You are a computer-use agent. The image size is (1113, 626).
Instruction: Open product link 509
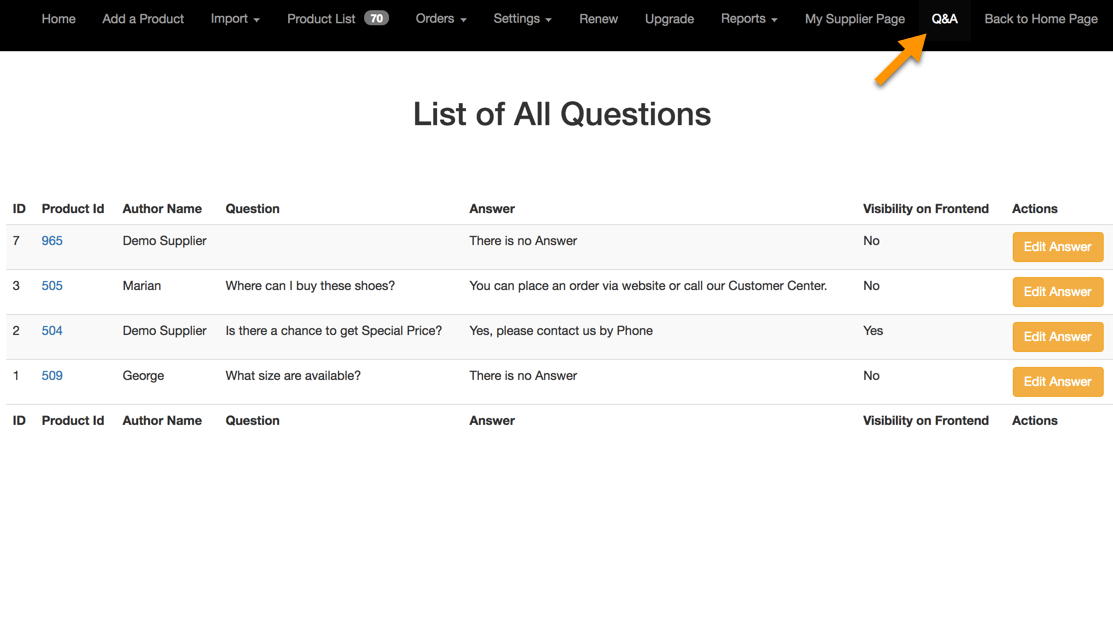(52, 376)
